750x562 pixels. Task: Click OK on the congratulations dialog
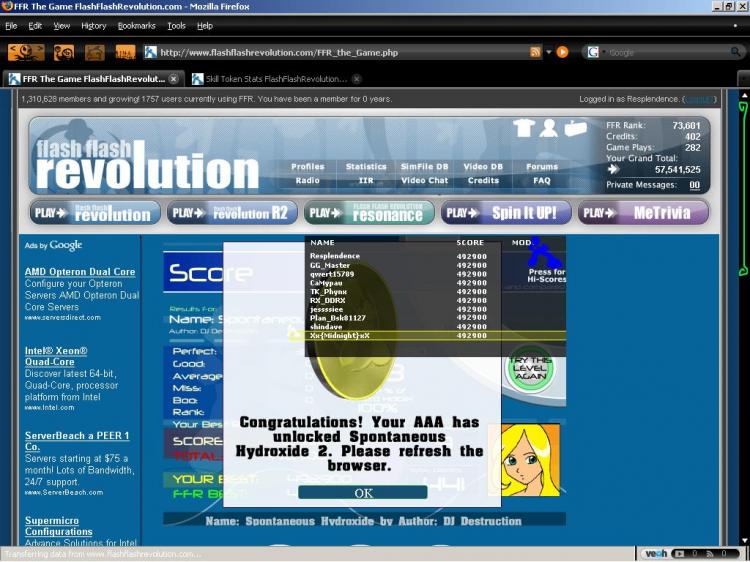pyautogui.click(x=363, y=493)
